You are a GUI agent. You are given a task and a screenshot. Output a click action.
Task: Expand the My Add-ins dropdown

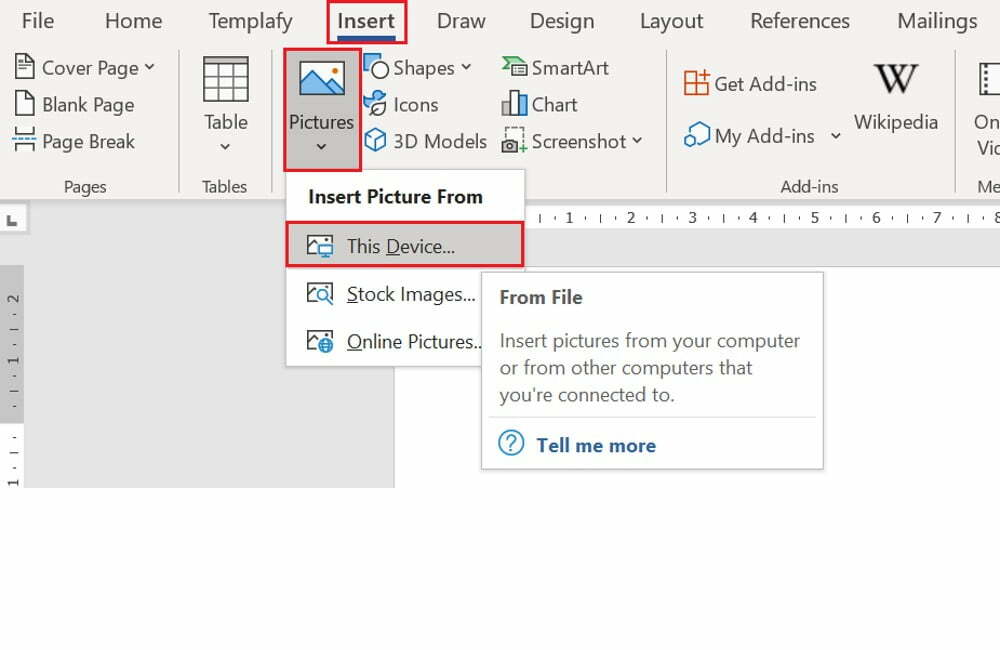(836, 136)
